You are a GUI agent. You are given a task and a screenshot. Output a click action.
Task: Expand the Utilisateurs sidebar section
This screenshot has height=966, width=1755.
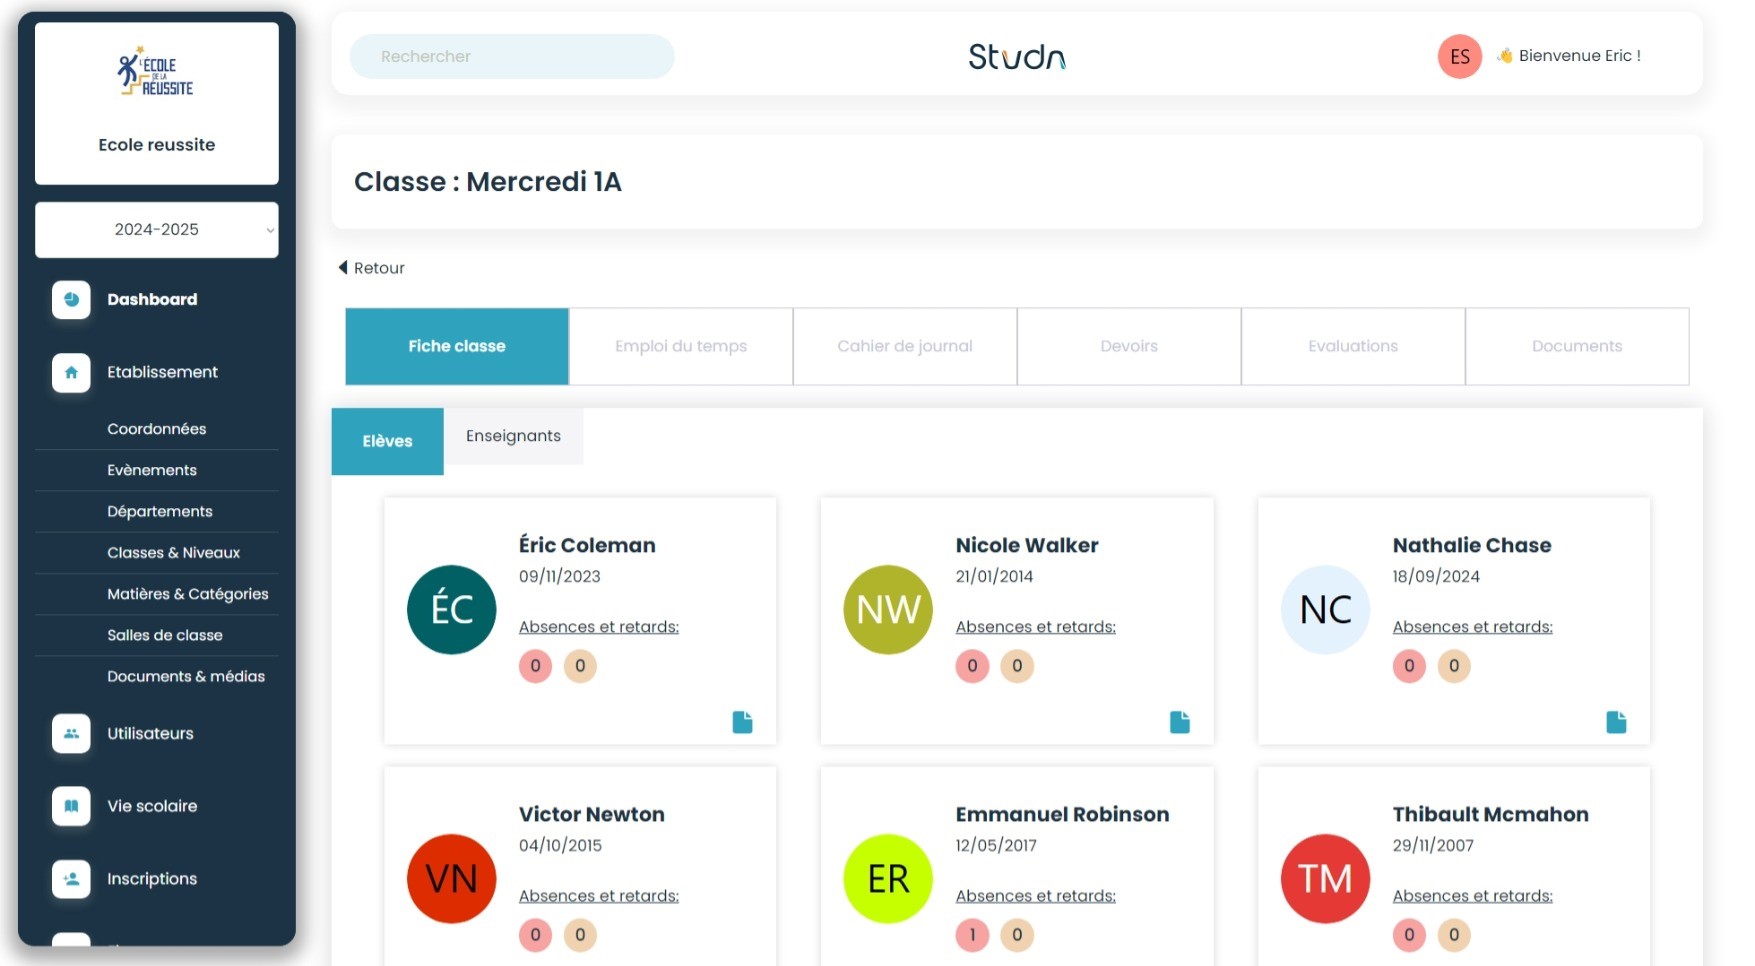[150, 733]
